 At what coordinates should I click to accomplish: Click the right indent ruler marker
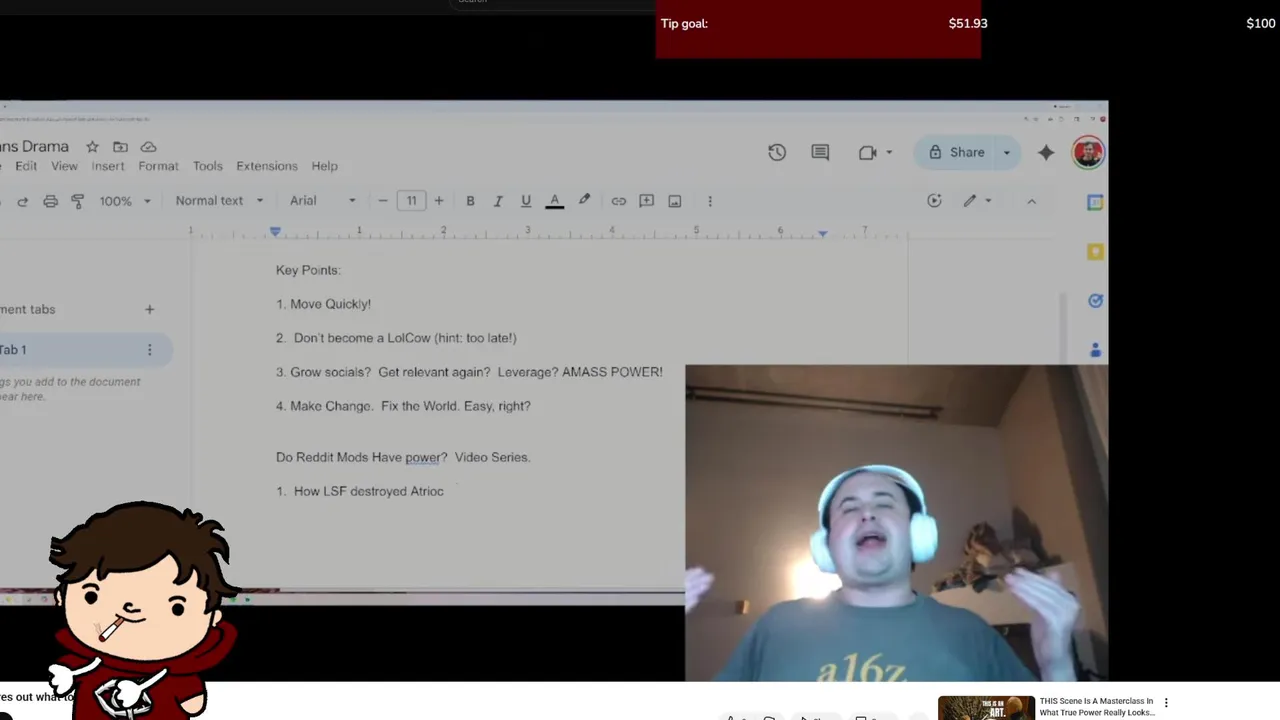[x=822, y=232]
